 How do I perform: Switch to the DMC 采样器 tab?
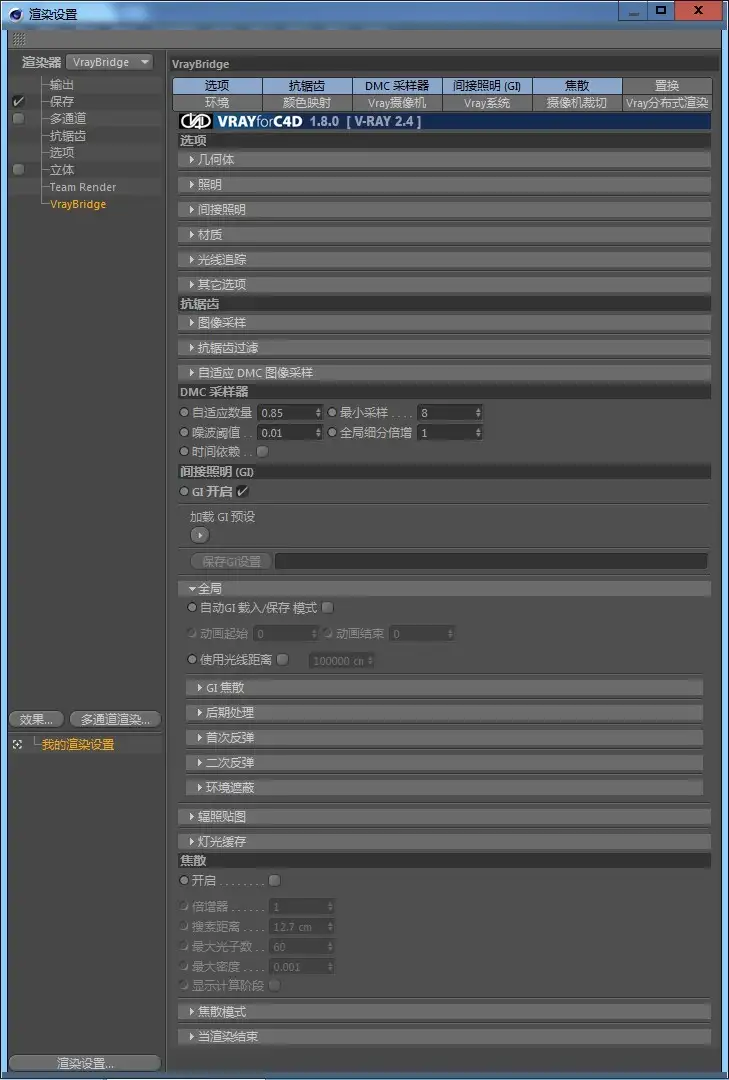(x=397, y=86)
